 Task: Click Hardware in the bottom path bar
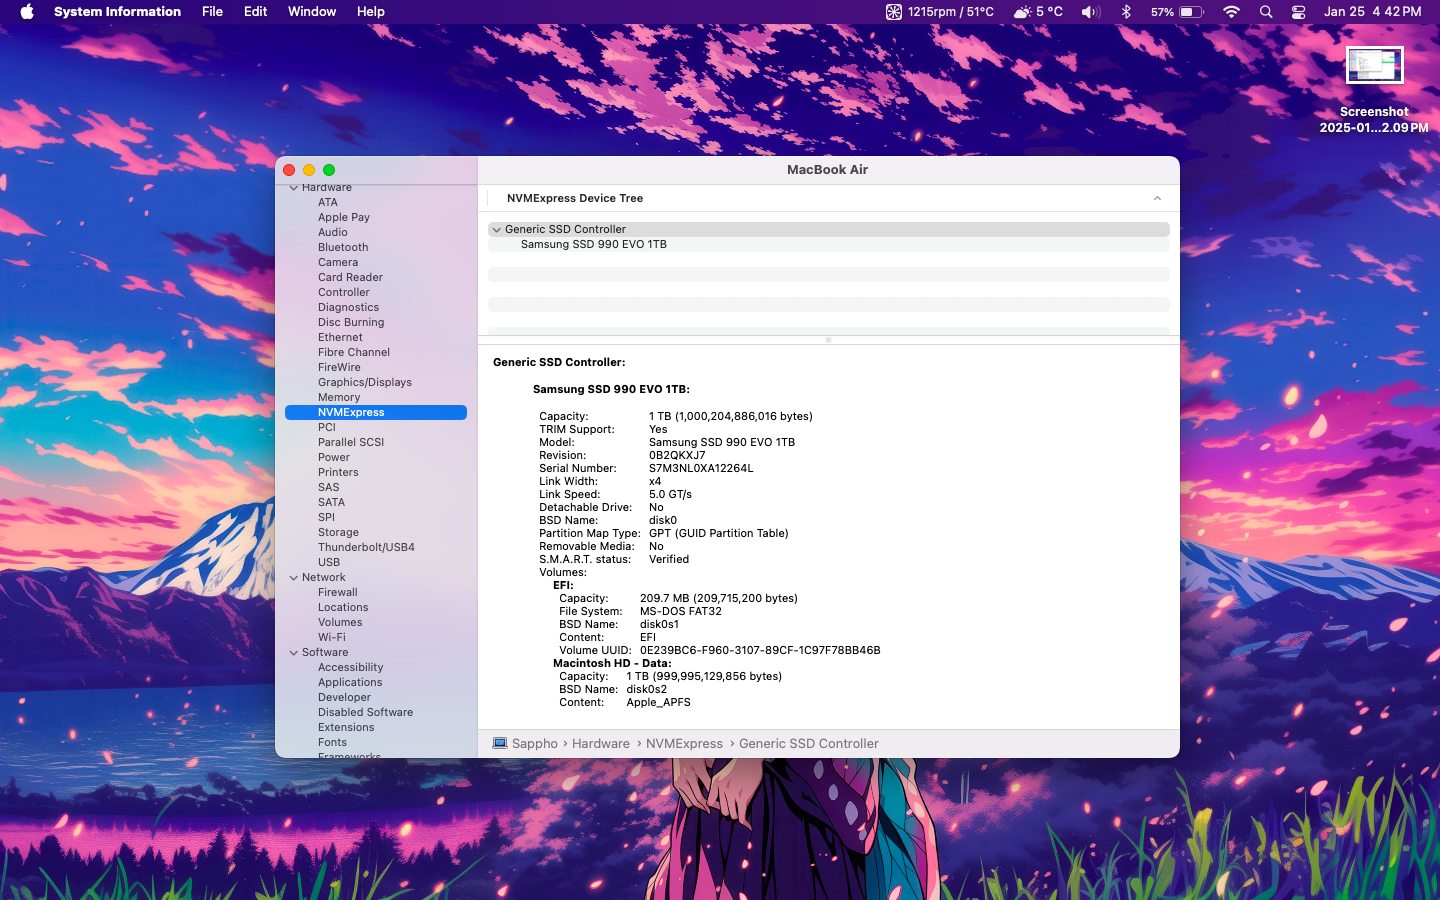(600, 743)
